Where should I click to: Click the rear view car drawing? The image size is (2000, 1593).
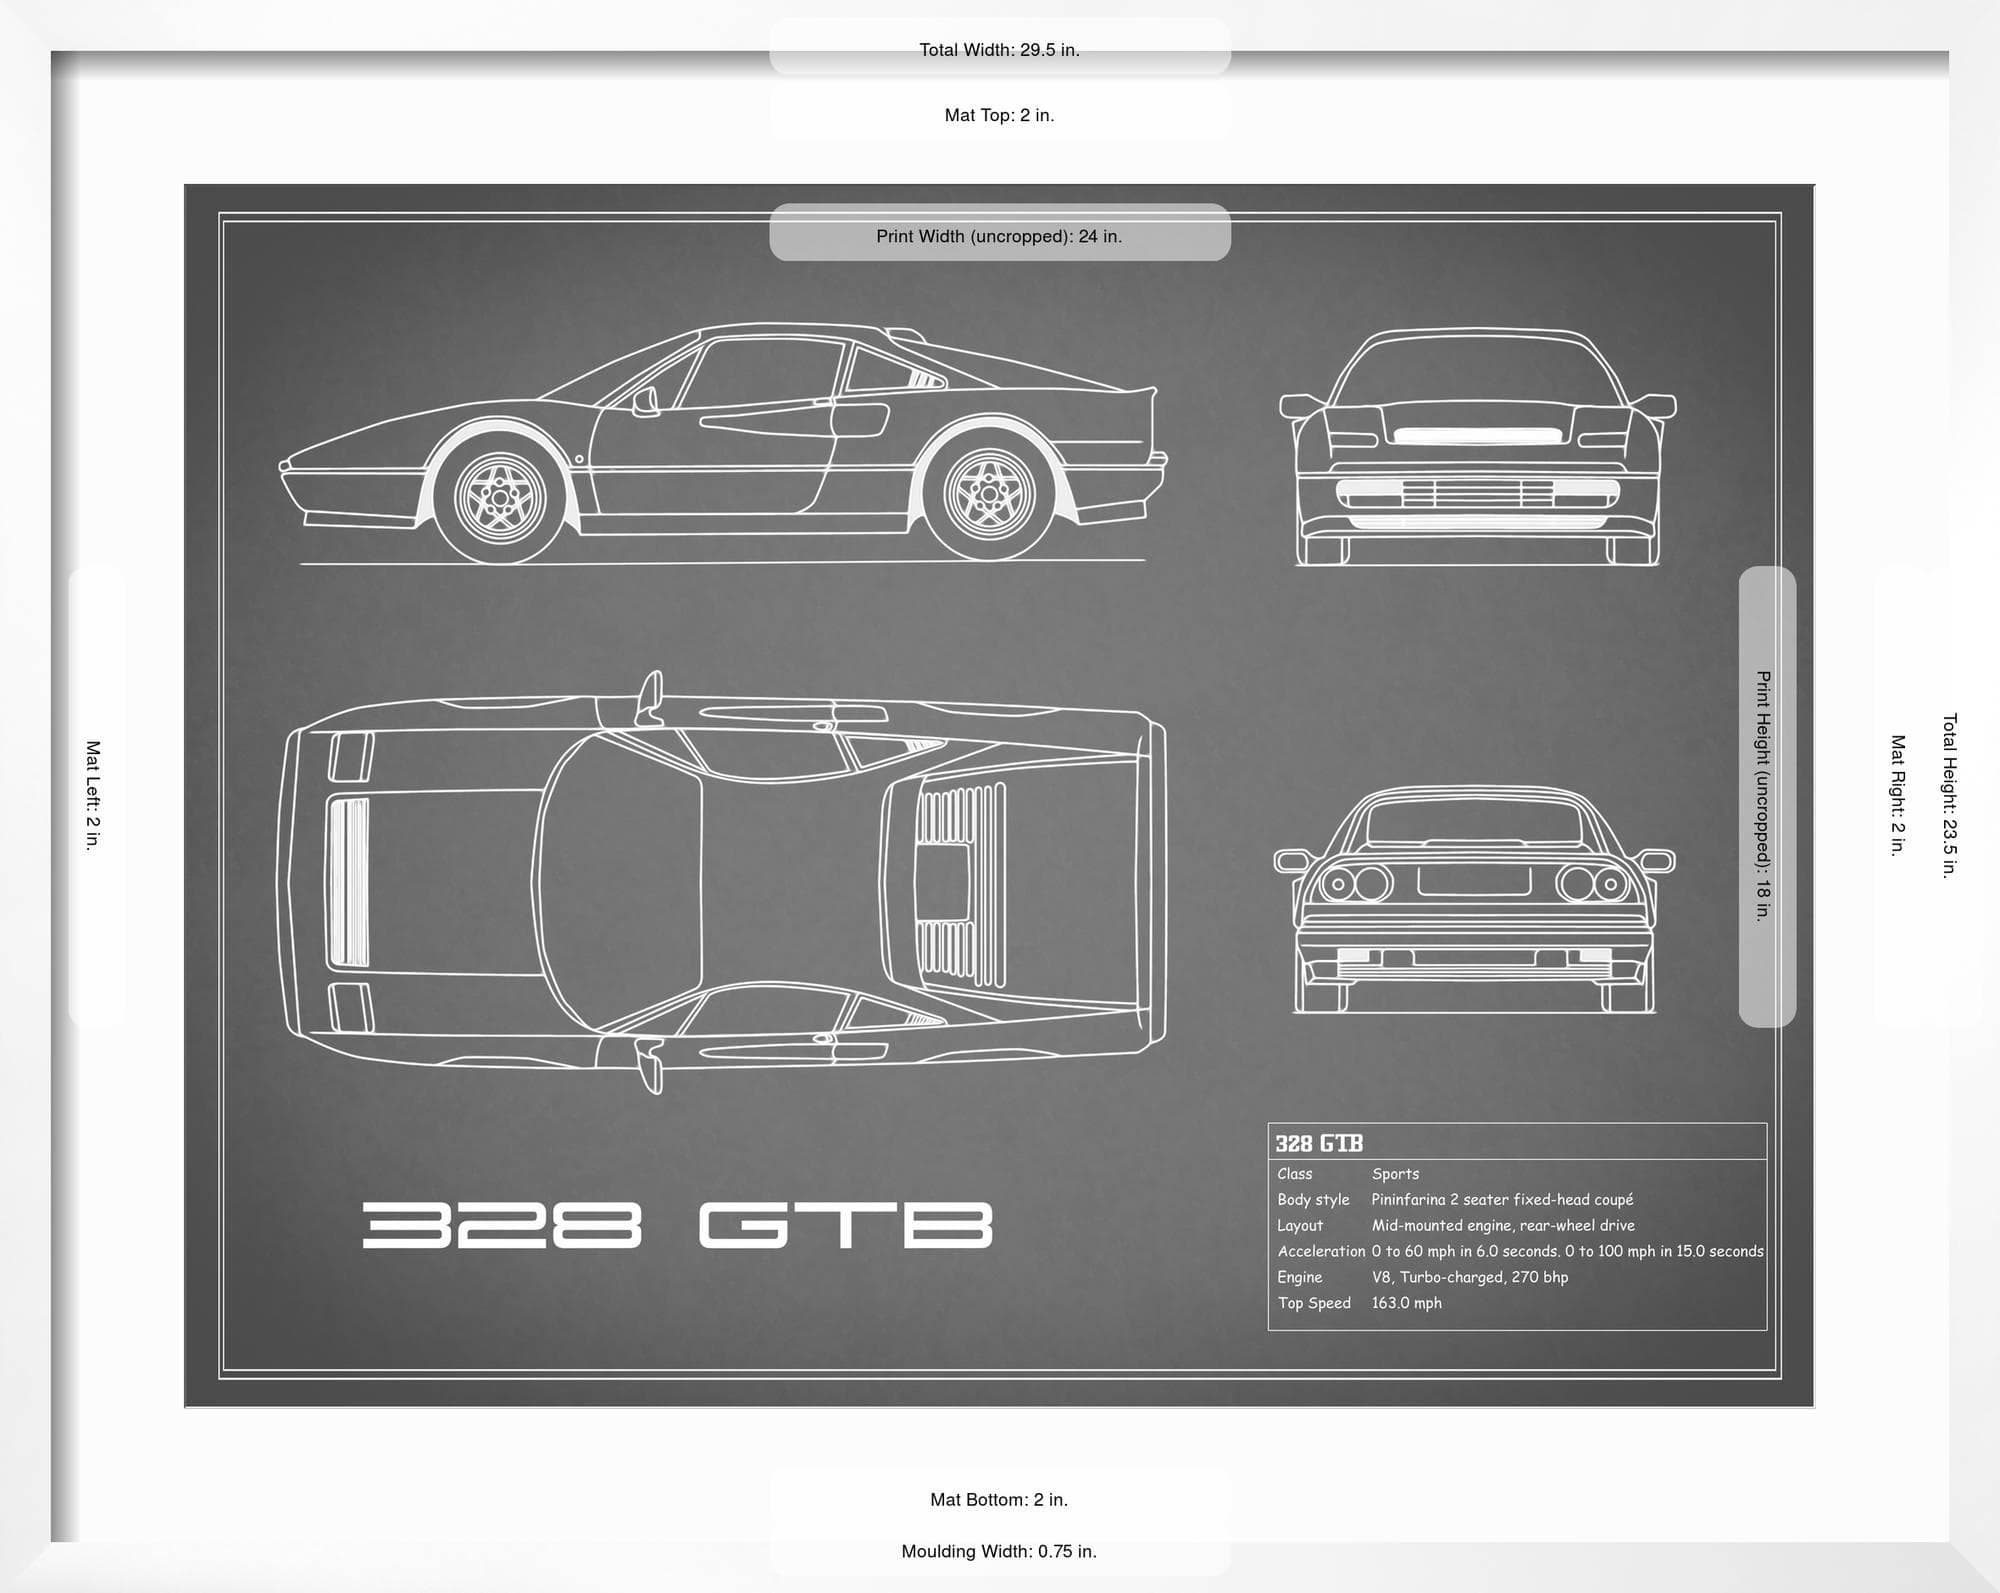pyautogui.click(x=1475, y=900)
